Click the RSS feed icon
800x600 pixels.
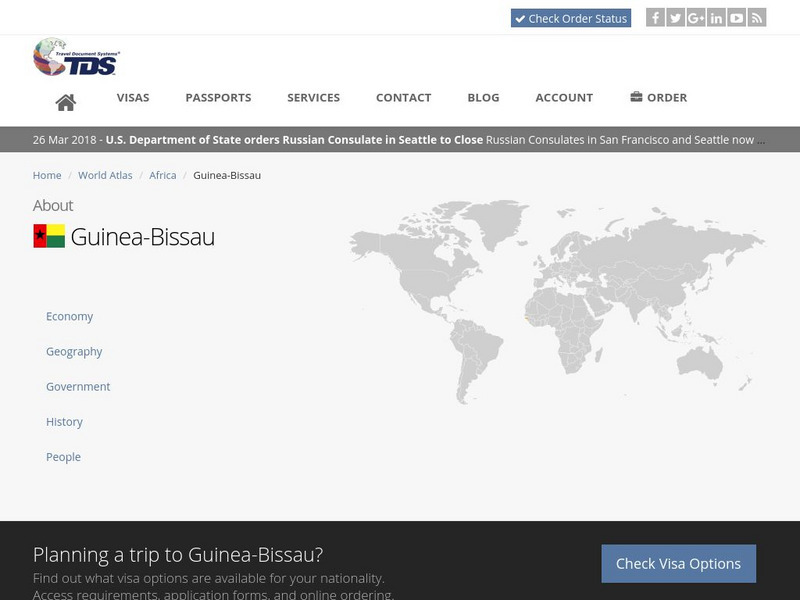(757, 17)
